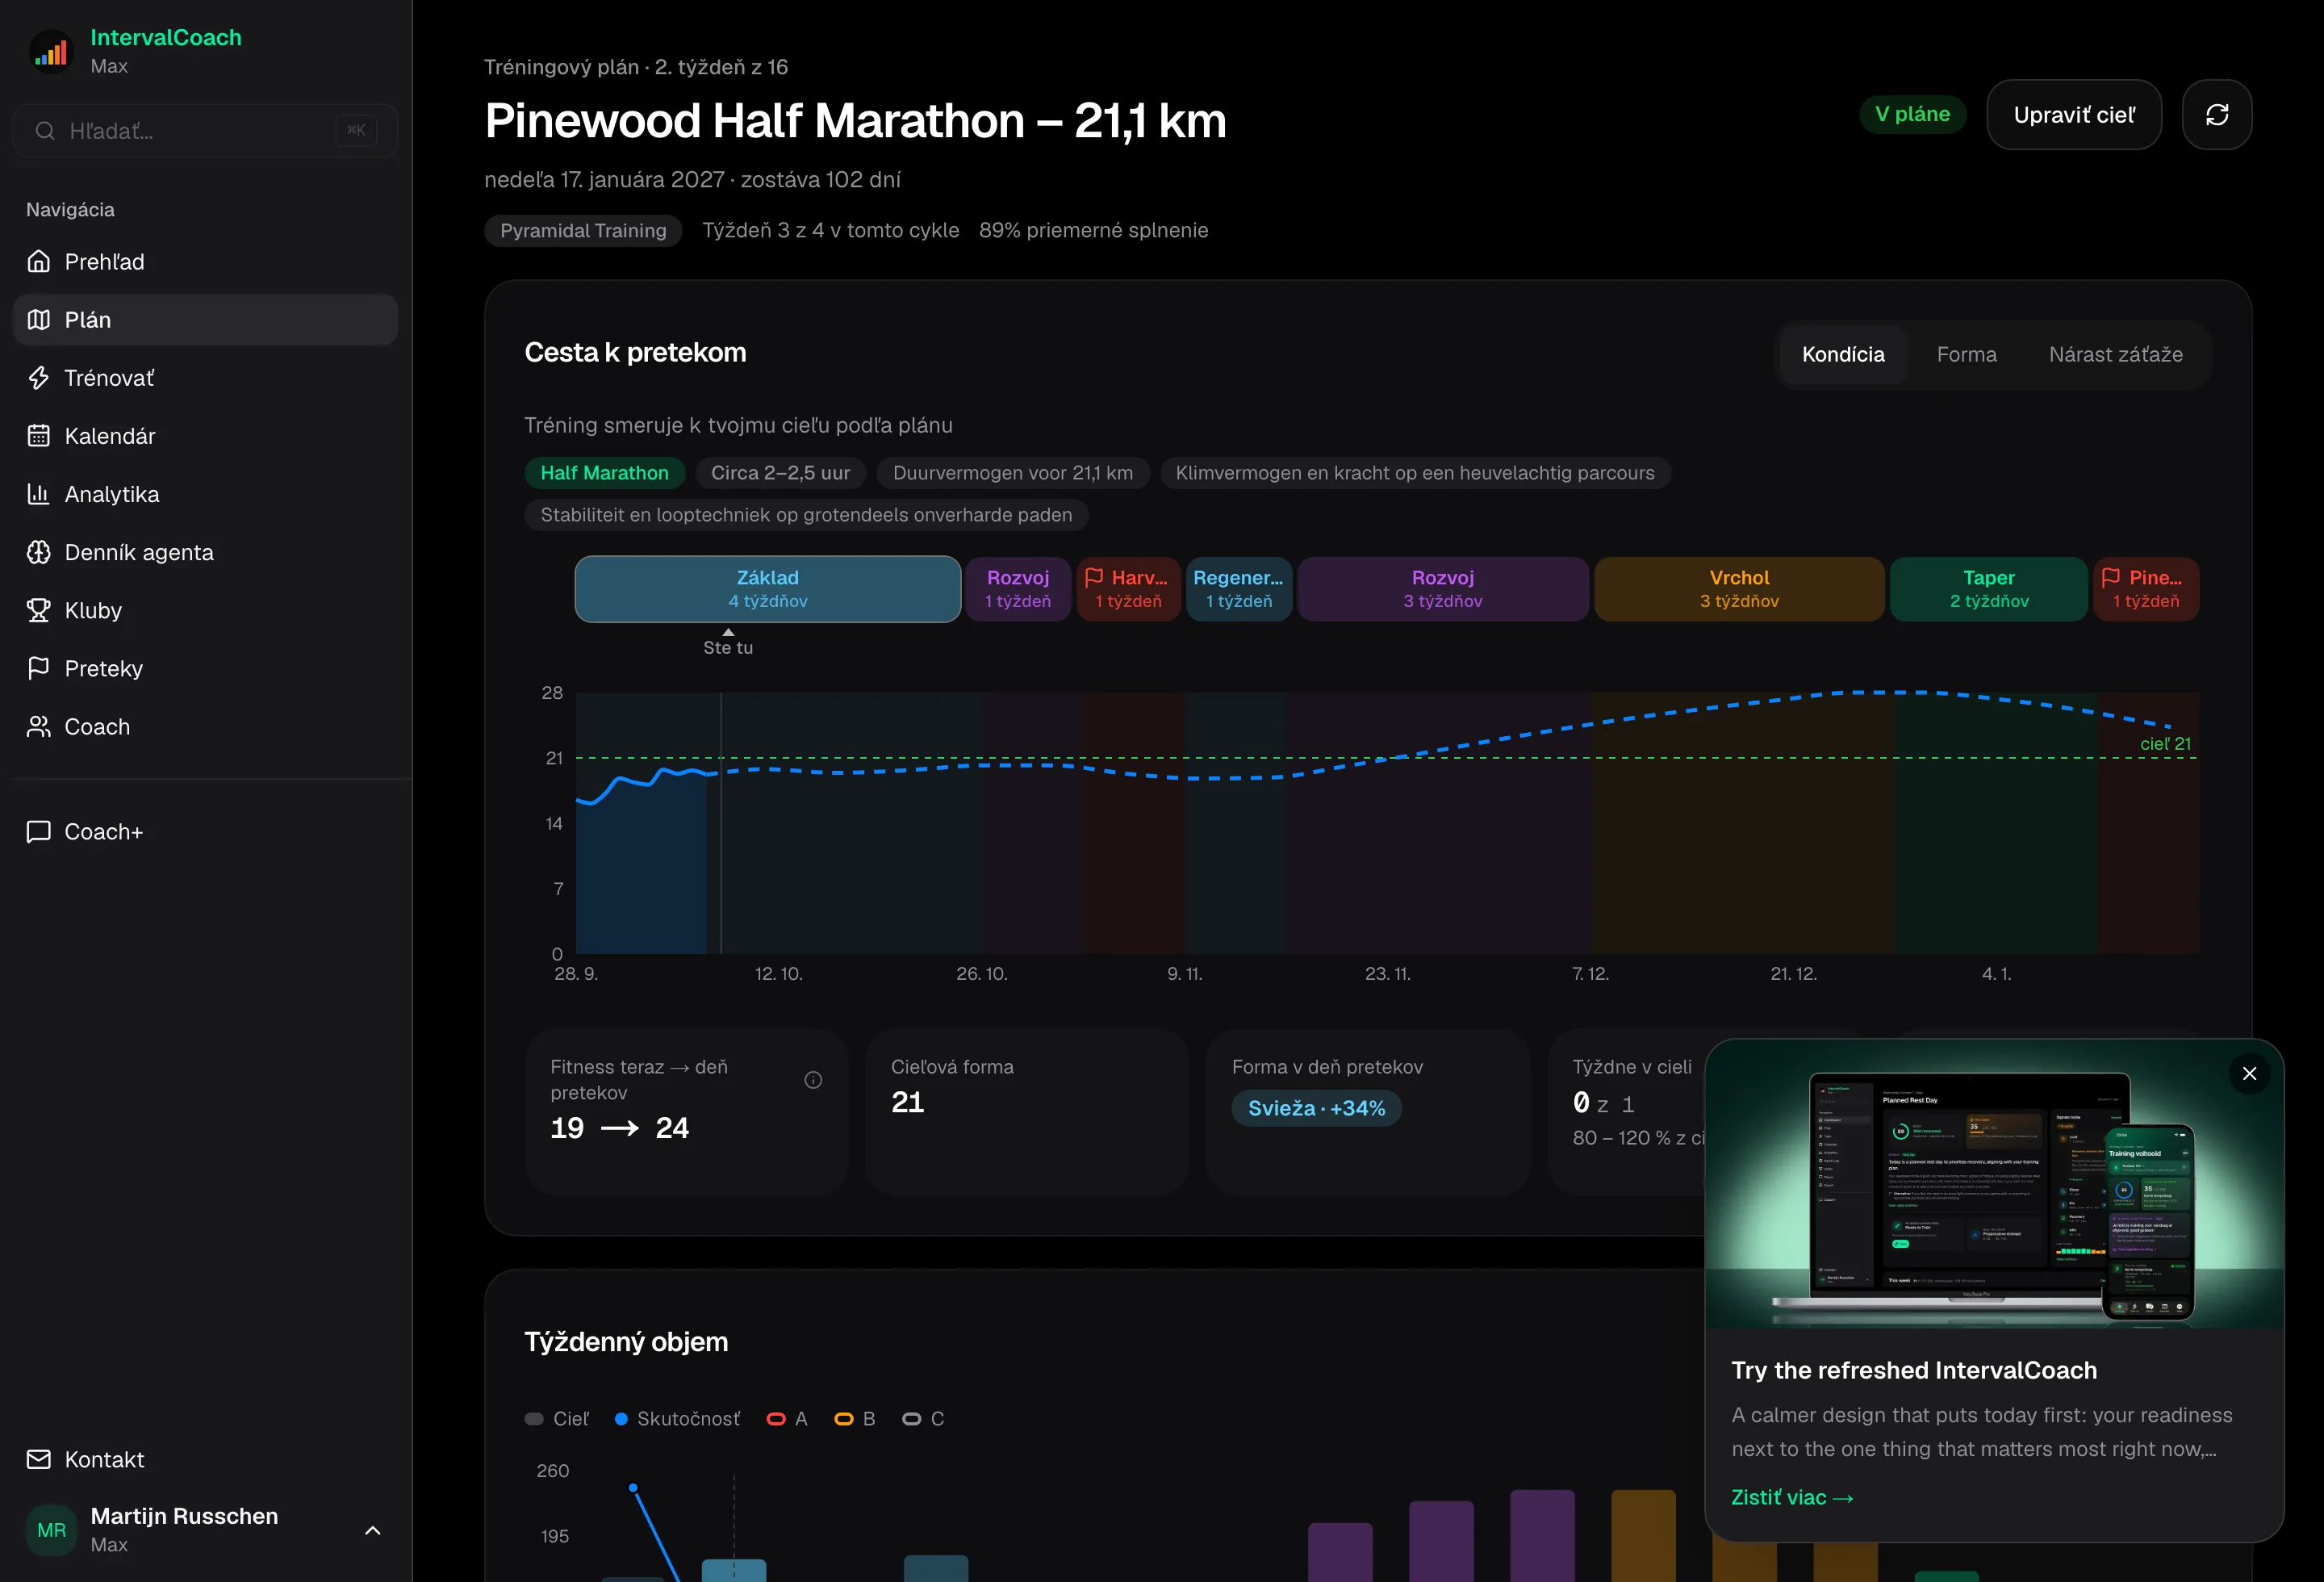The image size is (2324, 1582).
Task: Click the trophy icon for Kluby
Action: tap(39, 610)
